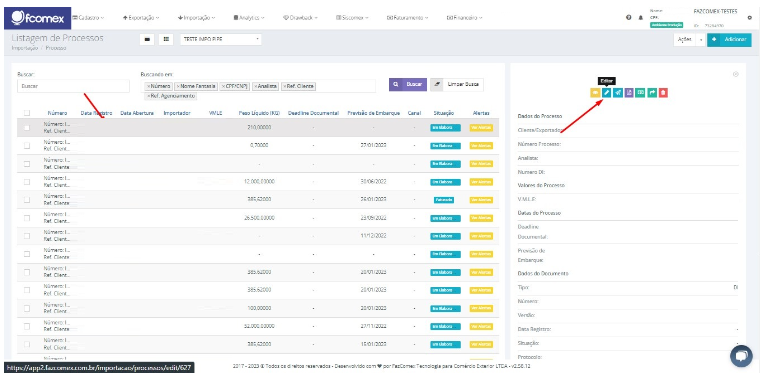Open Ver Alertas for the 30/06/2022 row
This screenshot has height=386, width=762.
click(x=481, y=182)
